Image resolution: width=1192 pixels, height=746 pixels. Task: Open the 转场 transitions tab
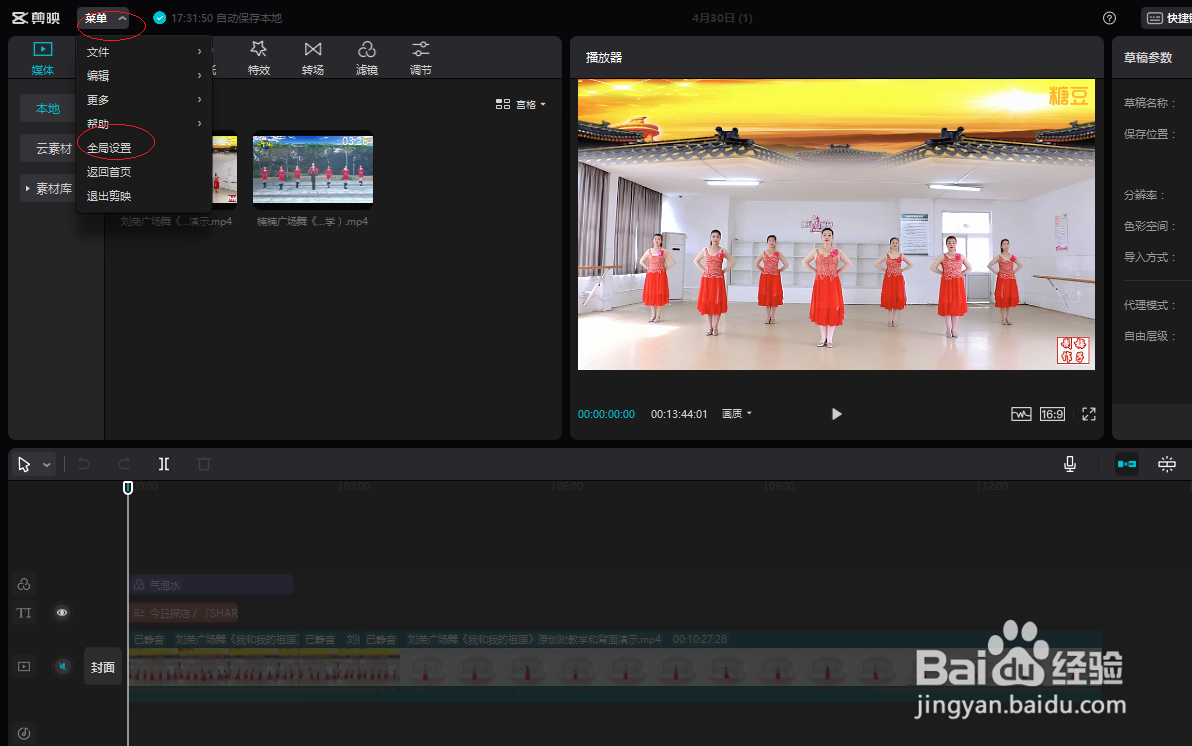(312, 59)
